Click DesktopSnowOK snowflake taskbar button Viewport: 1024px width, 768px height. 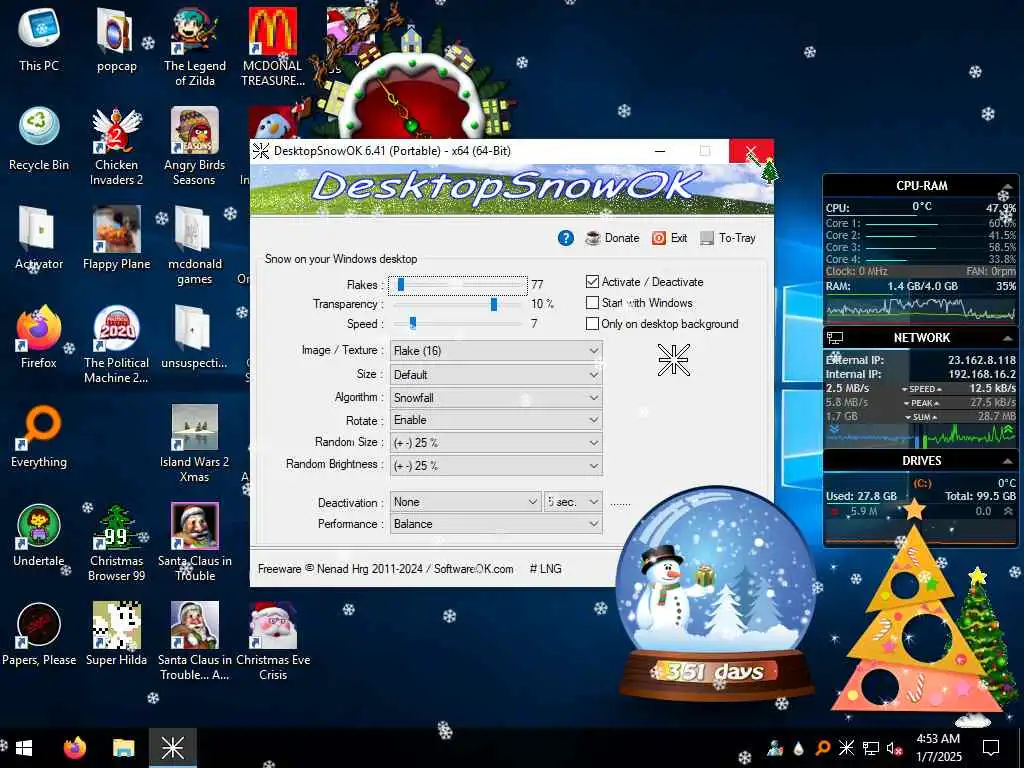[173, 748]
